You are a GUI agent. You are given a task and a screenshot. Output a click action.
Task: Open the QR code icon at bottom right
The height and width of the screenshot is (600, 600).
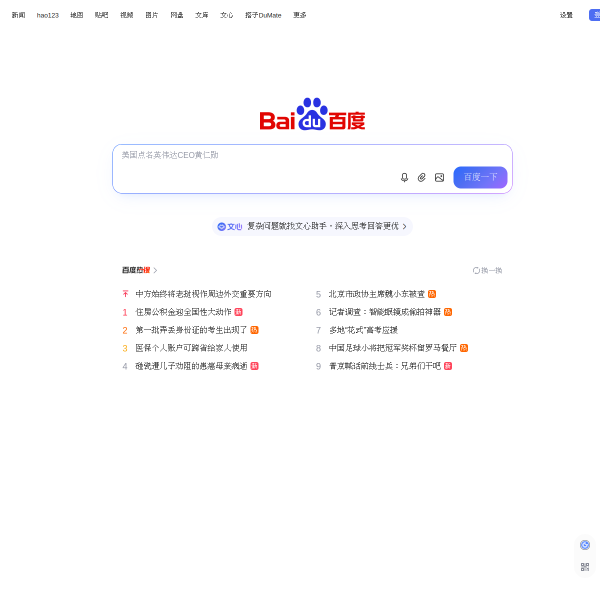585,567
